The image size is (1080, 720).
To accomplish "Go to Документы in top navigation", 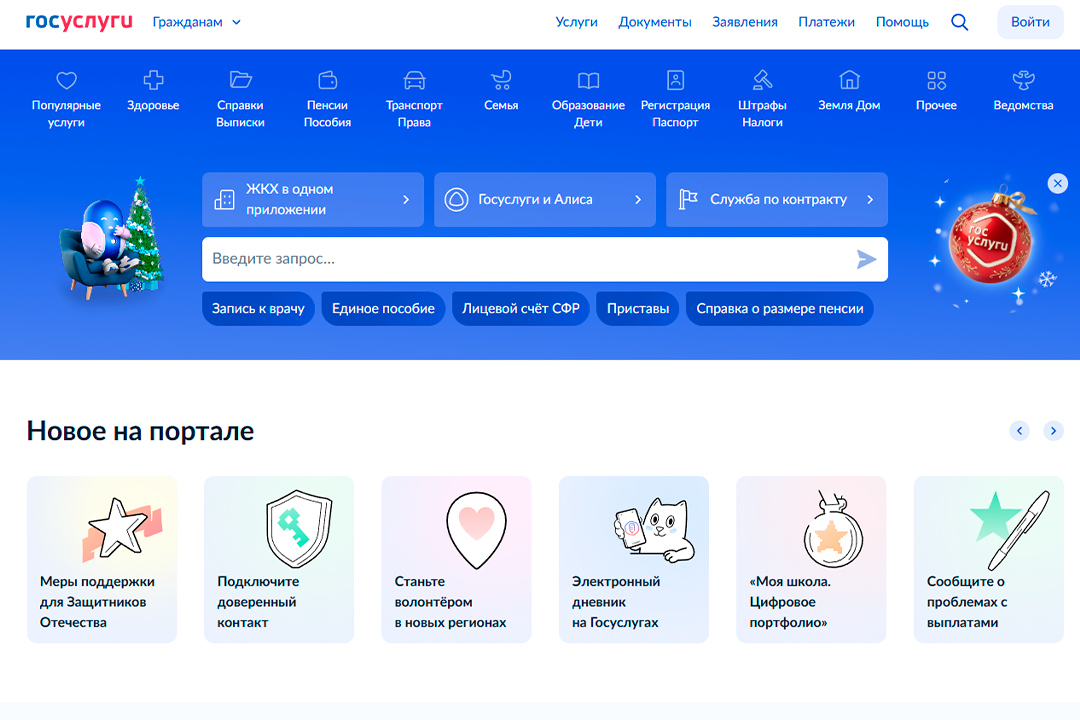I will (654, 22).
